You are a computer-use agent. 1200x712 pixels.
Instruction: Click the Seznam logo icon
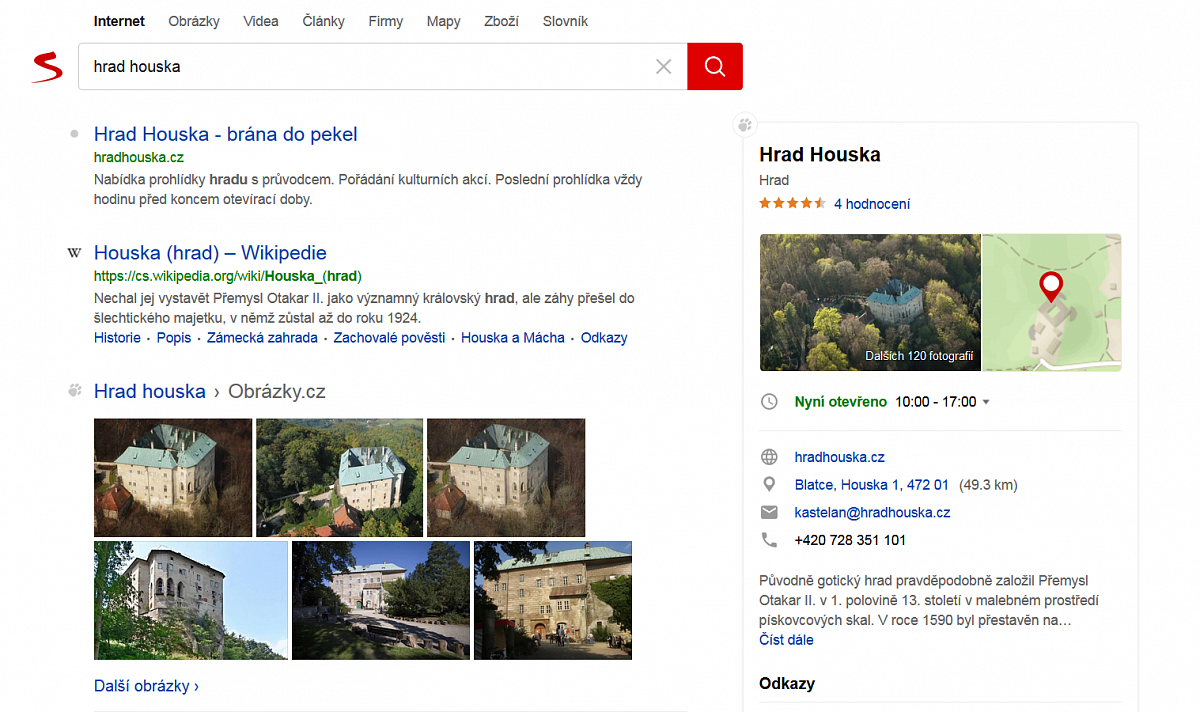(x=47, y=67)
